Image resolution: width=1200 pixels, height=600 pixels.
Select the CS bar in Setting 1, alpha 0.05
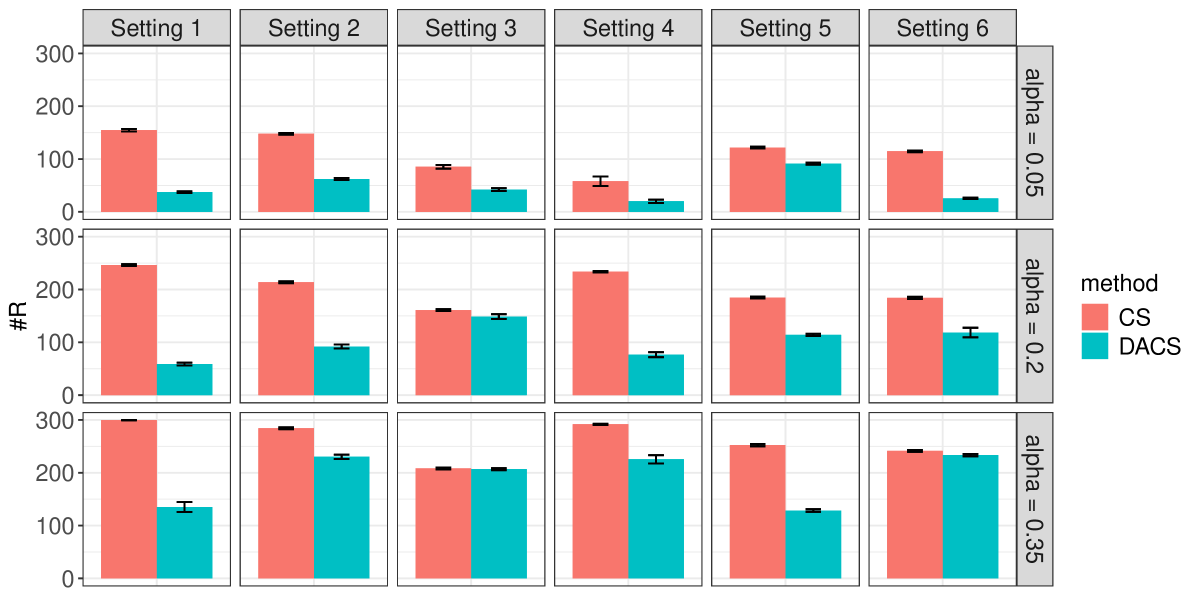point(129,171)
